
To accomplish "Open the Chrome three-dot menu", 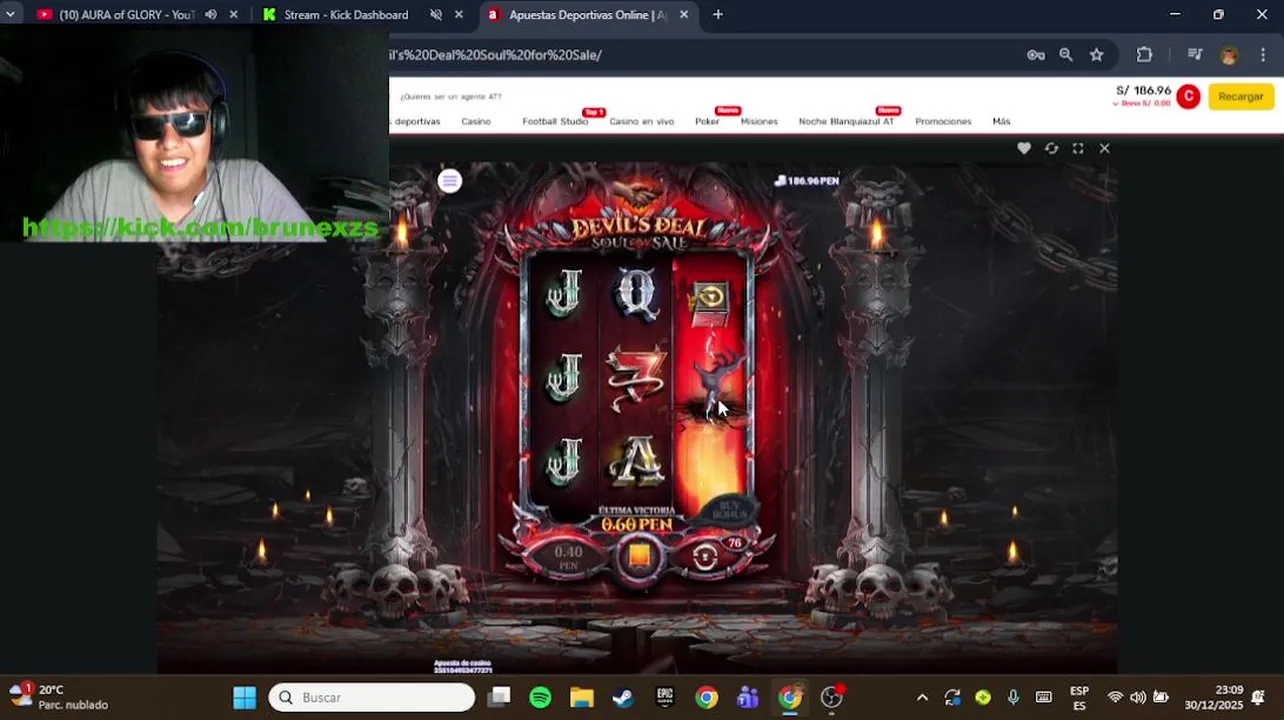I will click(x=1263, y=55).
